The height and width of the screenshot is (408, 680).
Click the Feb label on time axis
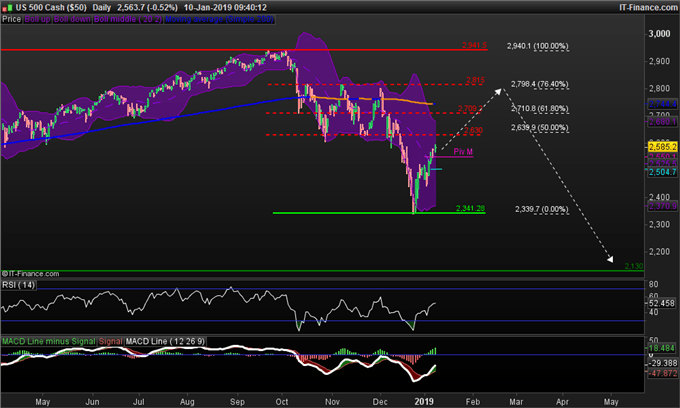coord(473,402)
